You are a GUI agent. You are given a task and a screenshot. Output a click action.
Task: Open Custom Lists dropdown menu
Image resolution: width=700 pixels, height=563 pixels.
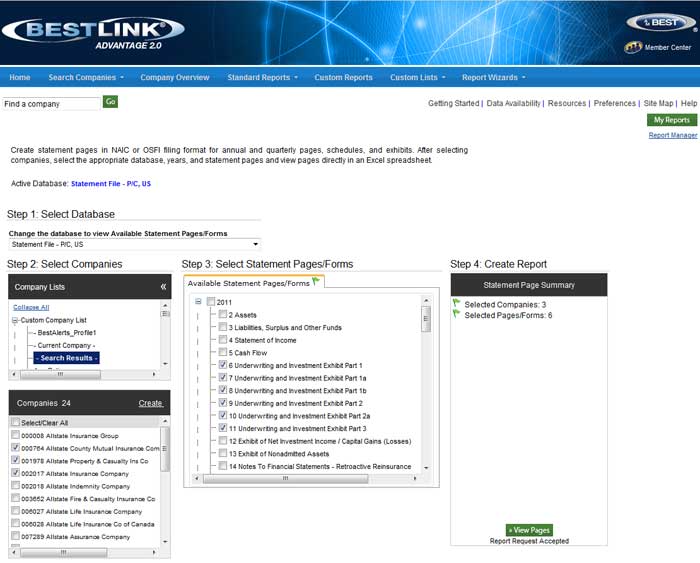[x=418, y=77]
